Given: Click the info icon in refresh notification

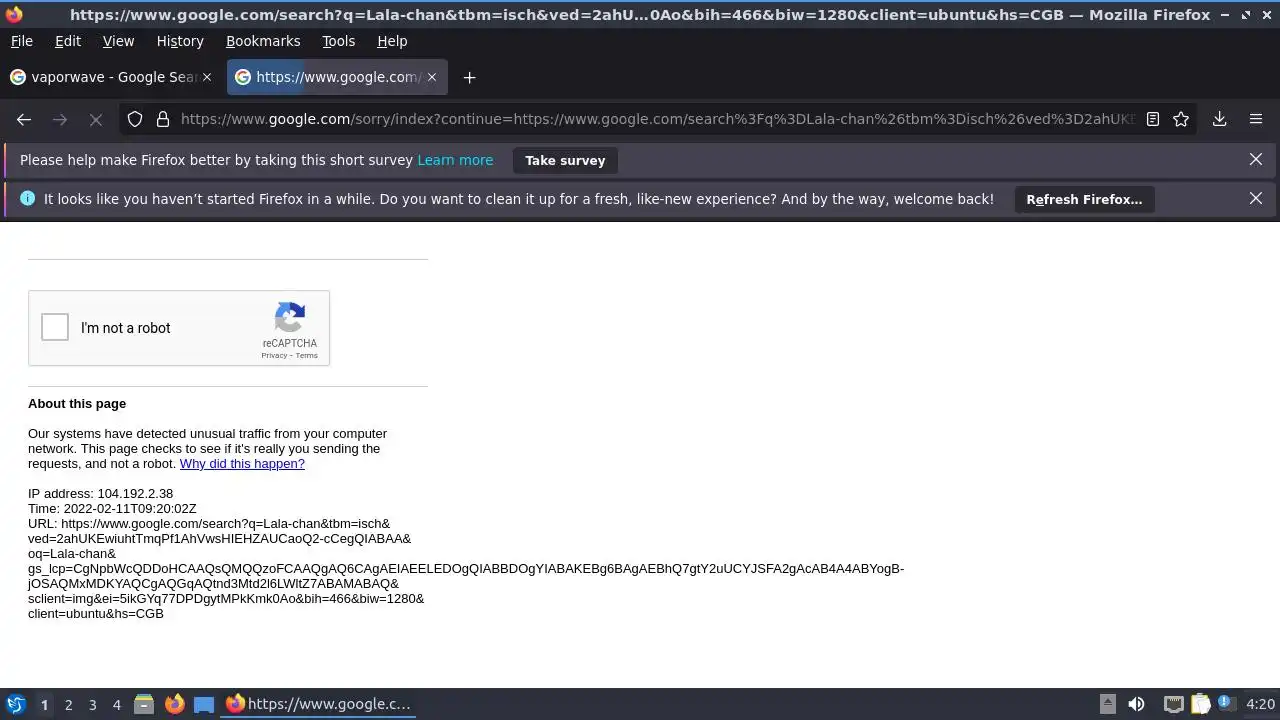Looking at the screenshot, I should pos(27,199).
